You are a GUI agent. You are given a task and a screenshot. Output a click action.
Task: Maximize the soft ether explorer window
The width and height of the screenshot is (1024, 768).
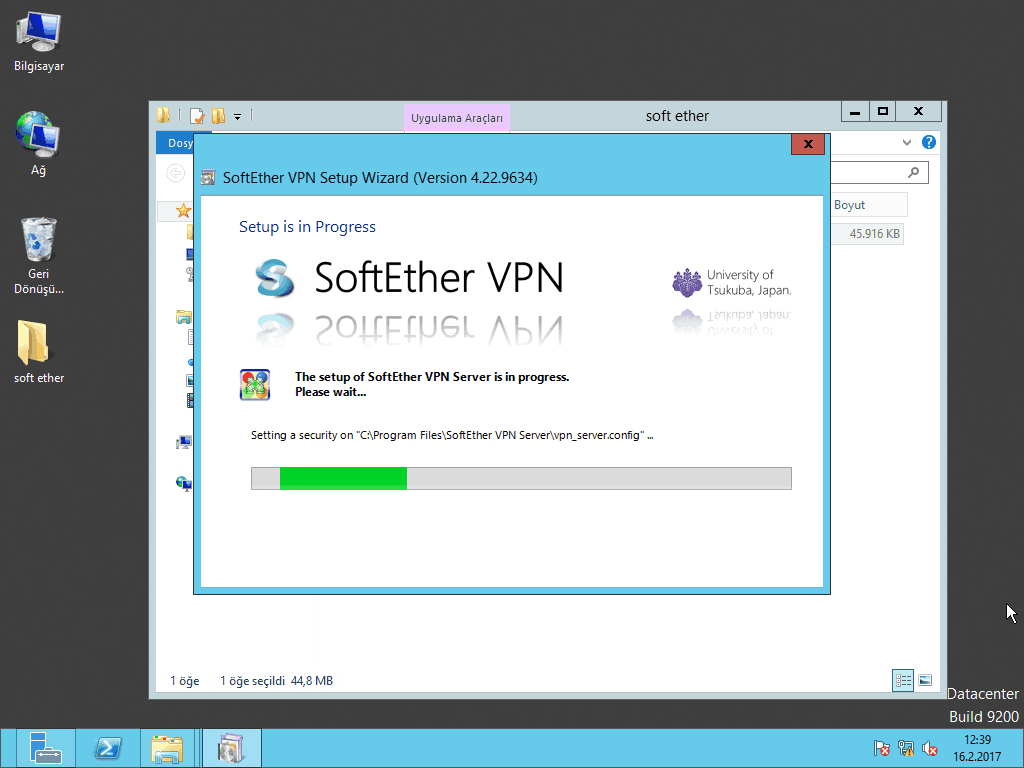[883, 112]
